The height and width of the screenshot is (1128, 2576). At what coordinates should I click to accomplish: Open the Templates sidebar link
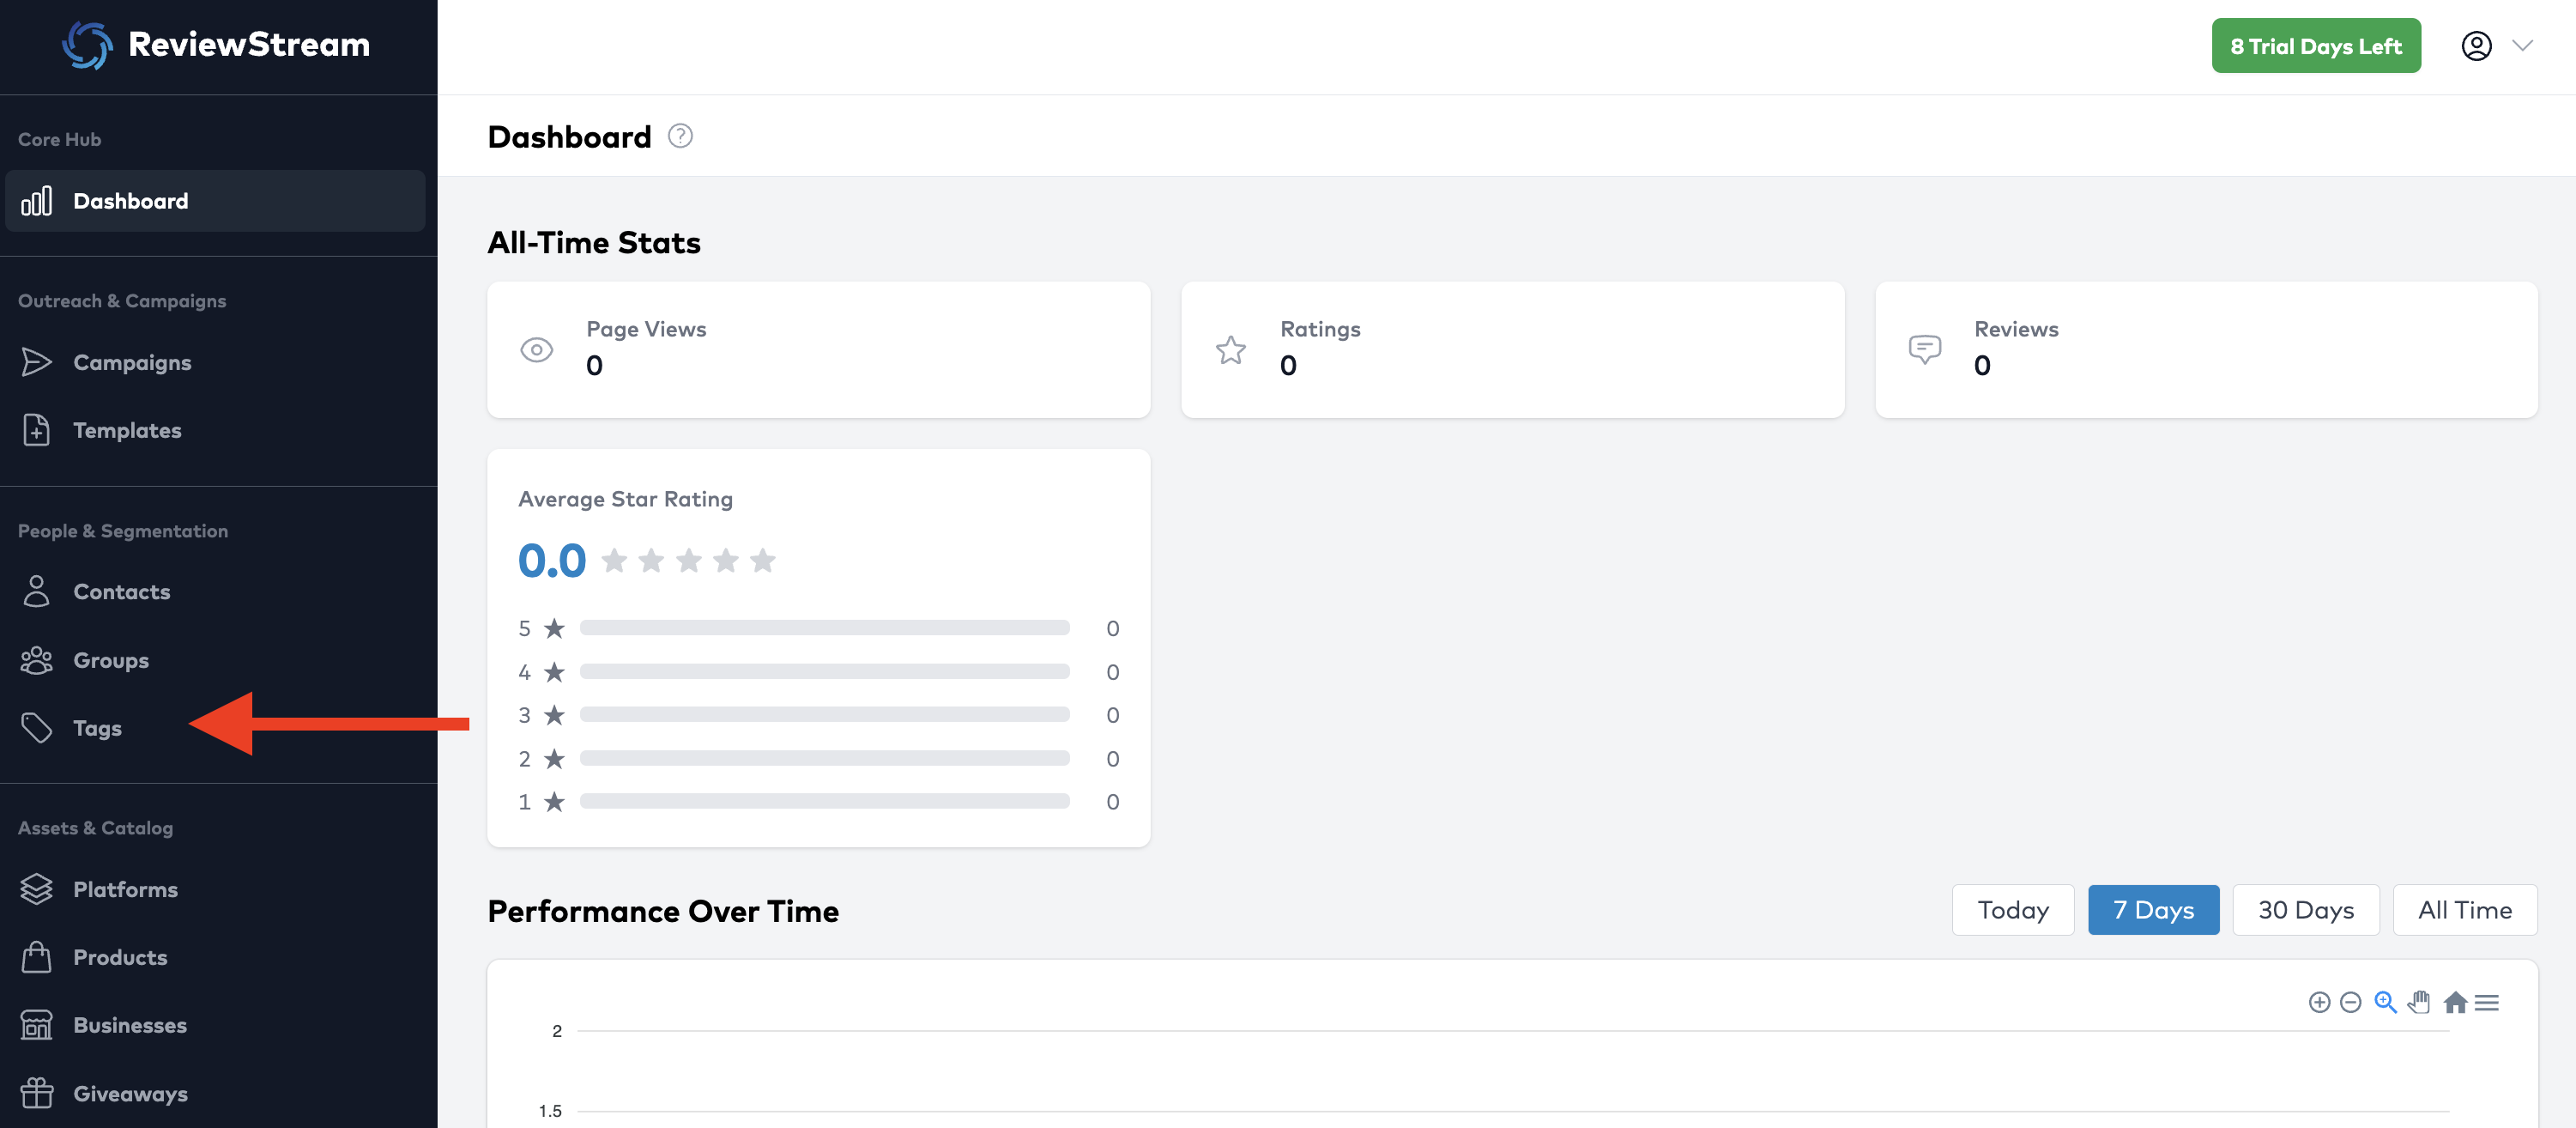127,431
